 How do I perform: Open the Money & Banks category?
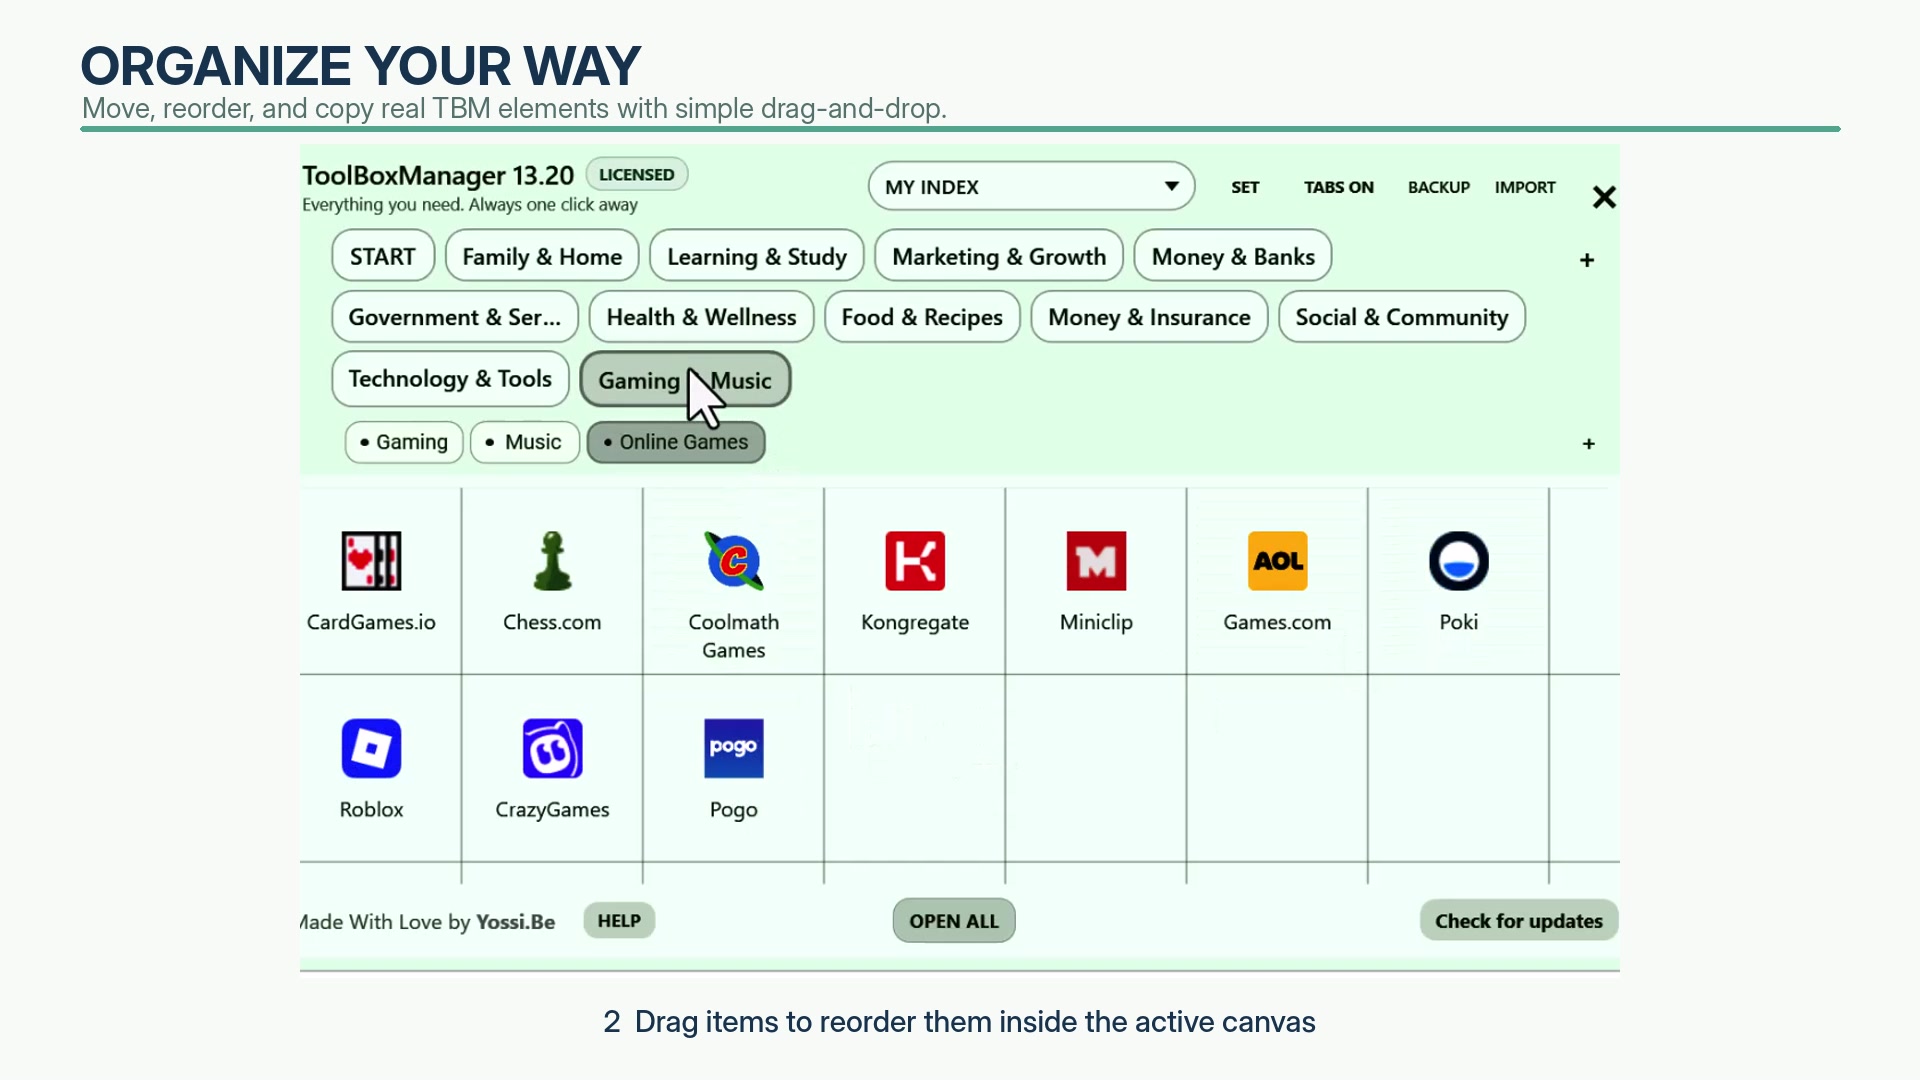pos(1233,256)
